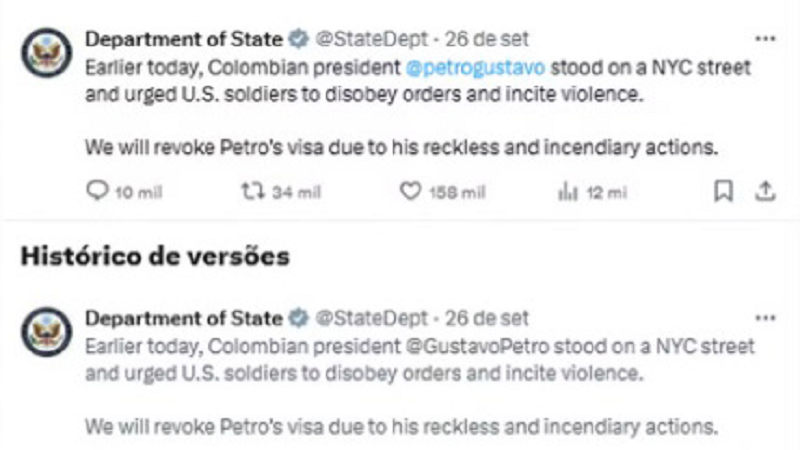Open the 26 de set timestamp in version history
This screenshot has height=450, width=800.
(x=487, y=318)
